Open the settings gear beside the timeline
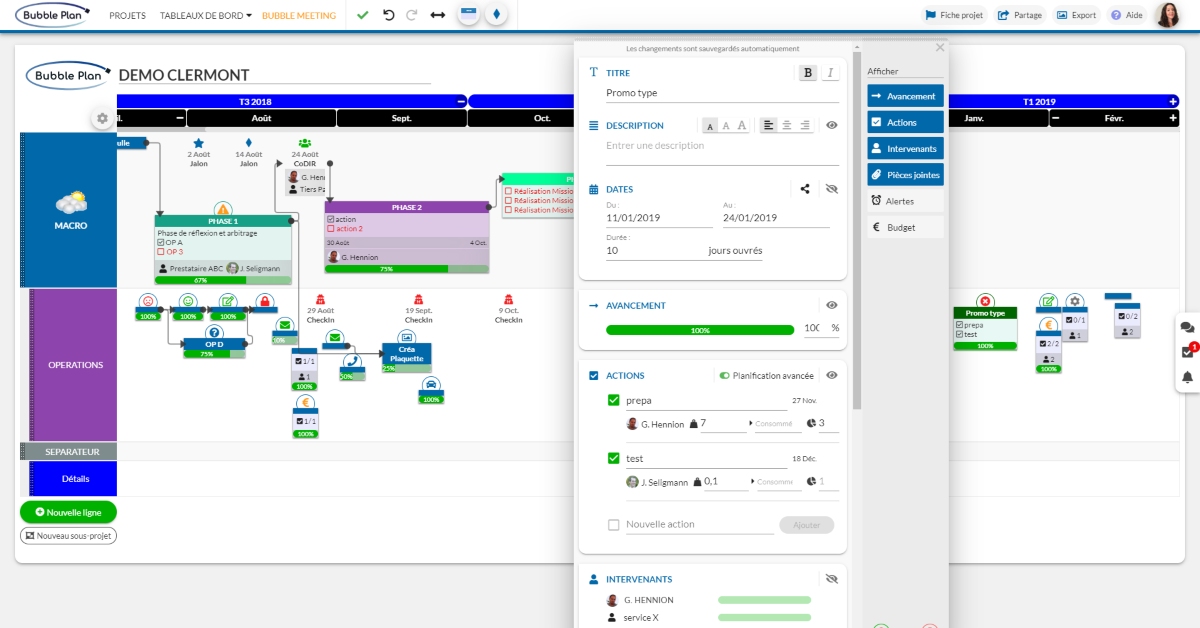Viewport: 1200px width, 628px height. pos(102,118)
